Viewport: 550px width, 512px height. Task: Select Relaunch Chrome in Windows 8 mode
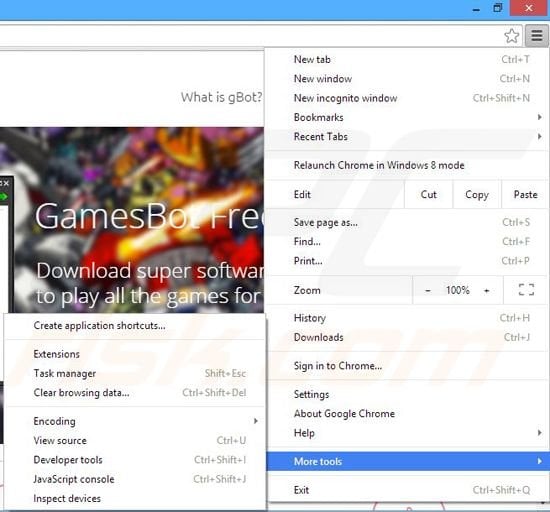tap(407, 165)
